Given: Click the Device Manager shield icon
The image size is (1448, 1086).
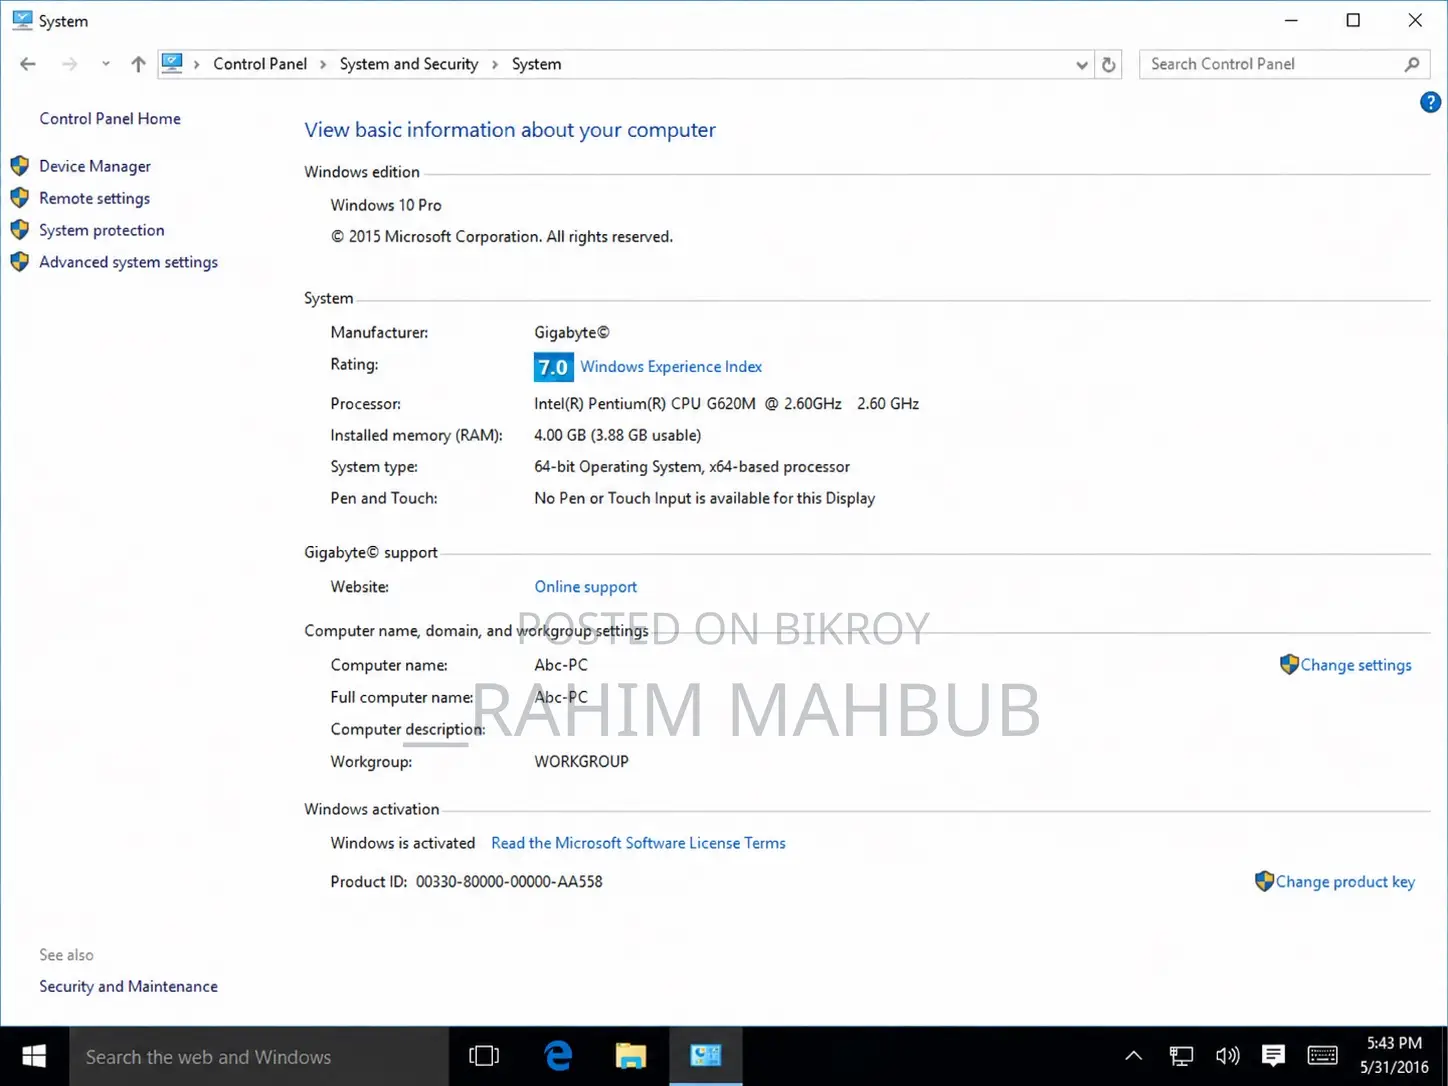Looking at the screenshot, I should pyautogui.click(x=19, y=166).
